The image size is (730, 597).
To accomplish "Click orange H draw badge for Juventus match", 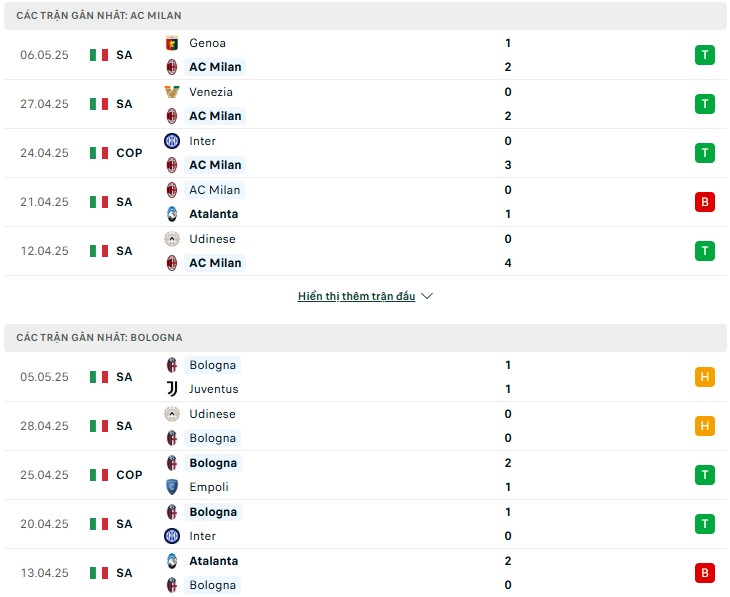I will (704, 377).
